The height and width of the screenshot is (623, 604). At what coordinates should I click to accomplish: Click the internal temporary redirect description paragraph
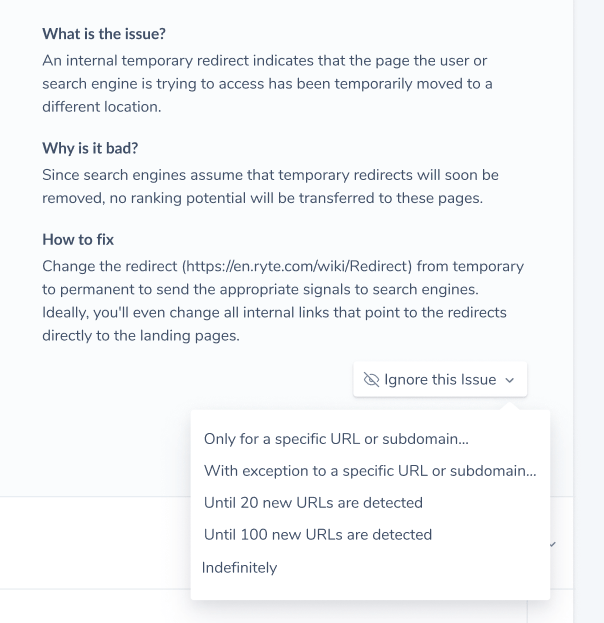[267, 83]
